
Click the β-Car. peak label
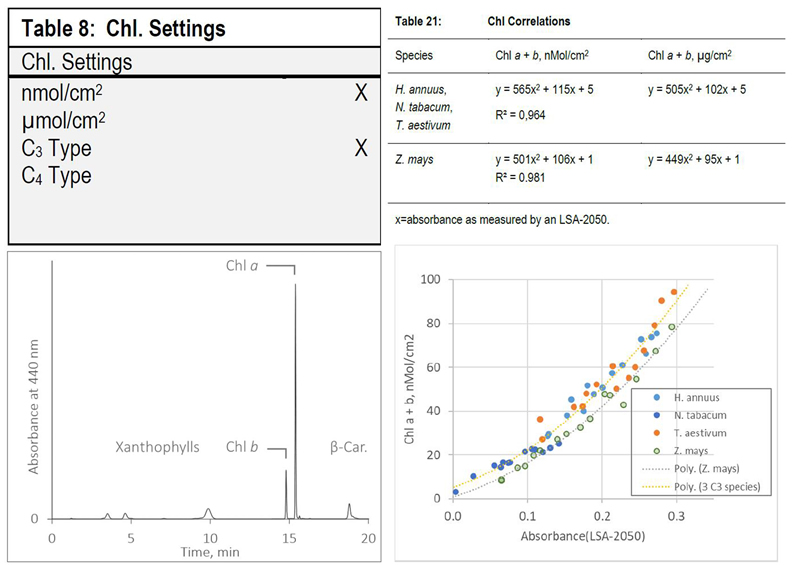click(x=349, y=447)
